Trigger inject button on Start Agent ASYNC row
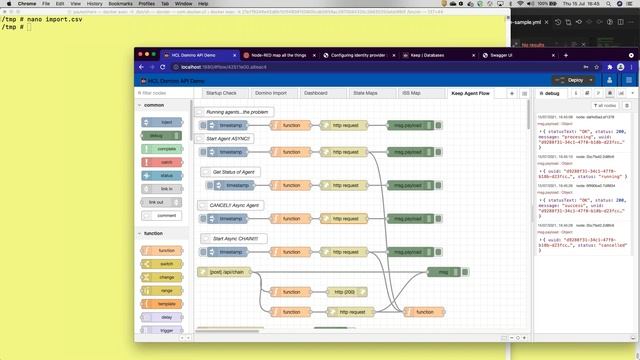Screen dimensions: 640x360 203,152
